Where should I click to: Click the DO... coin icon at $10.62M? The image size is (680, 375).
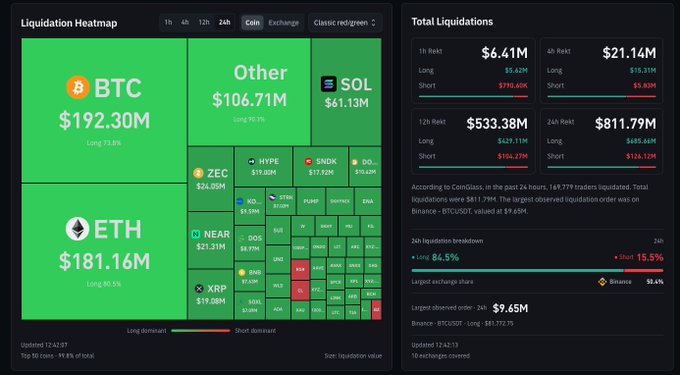[354, 162]
